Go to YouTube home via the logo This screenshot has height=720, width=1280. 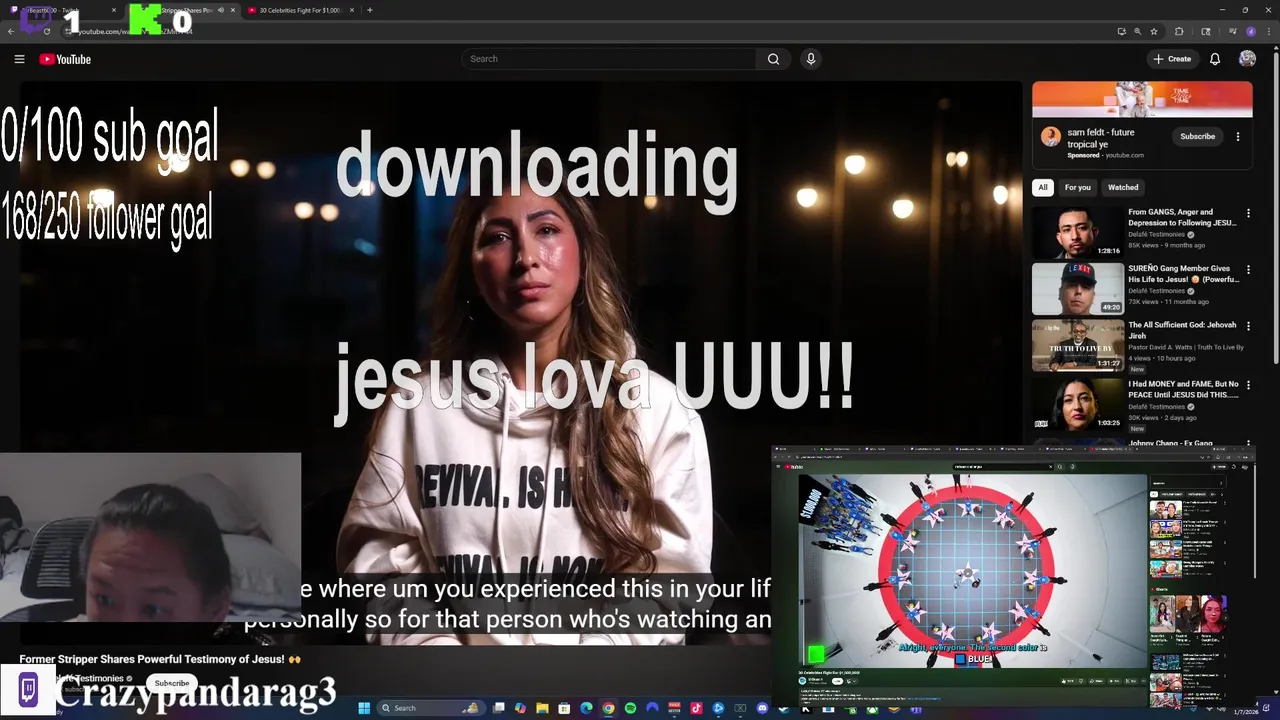(65, 59)
